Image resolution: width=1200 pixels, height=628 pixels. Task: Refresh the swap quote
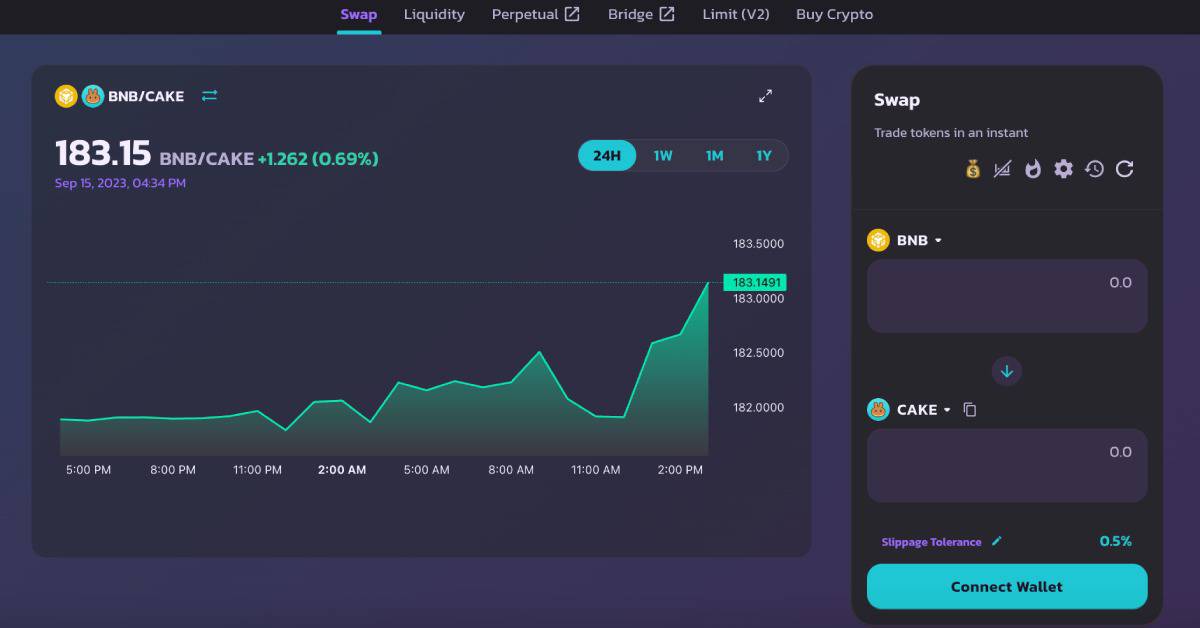[x=1124, y=169]
